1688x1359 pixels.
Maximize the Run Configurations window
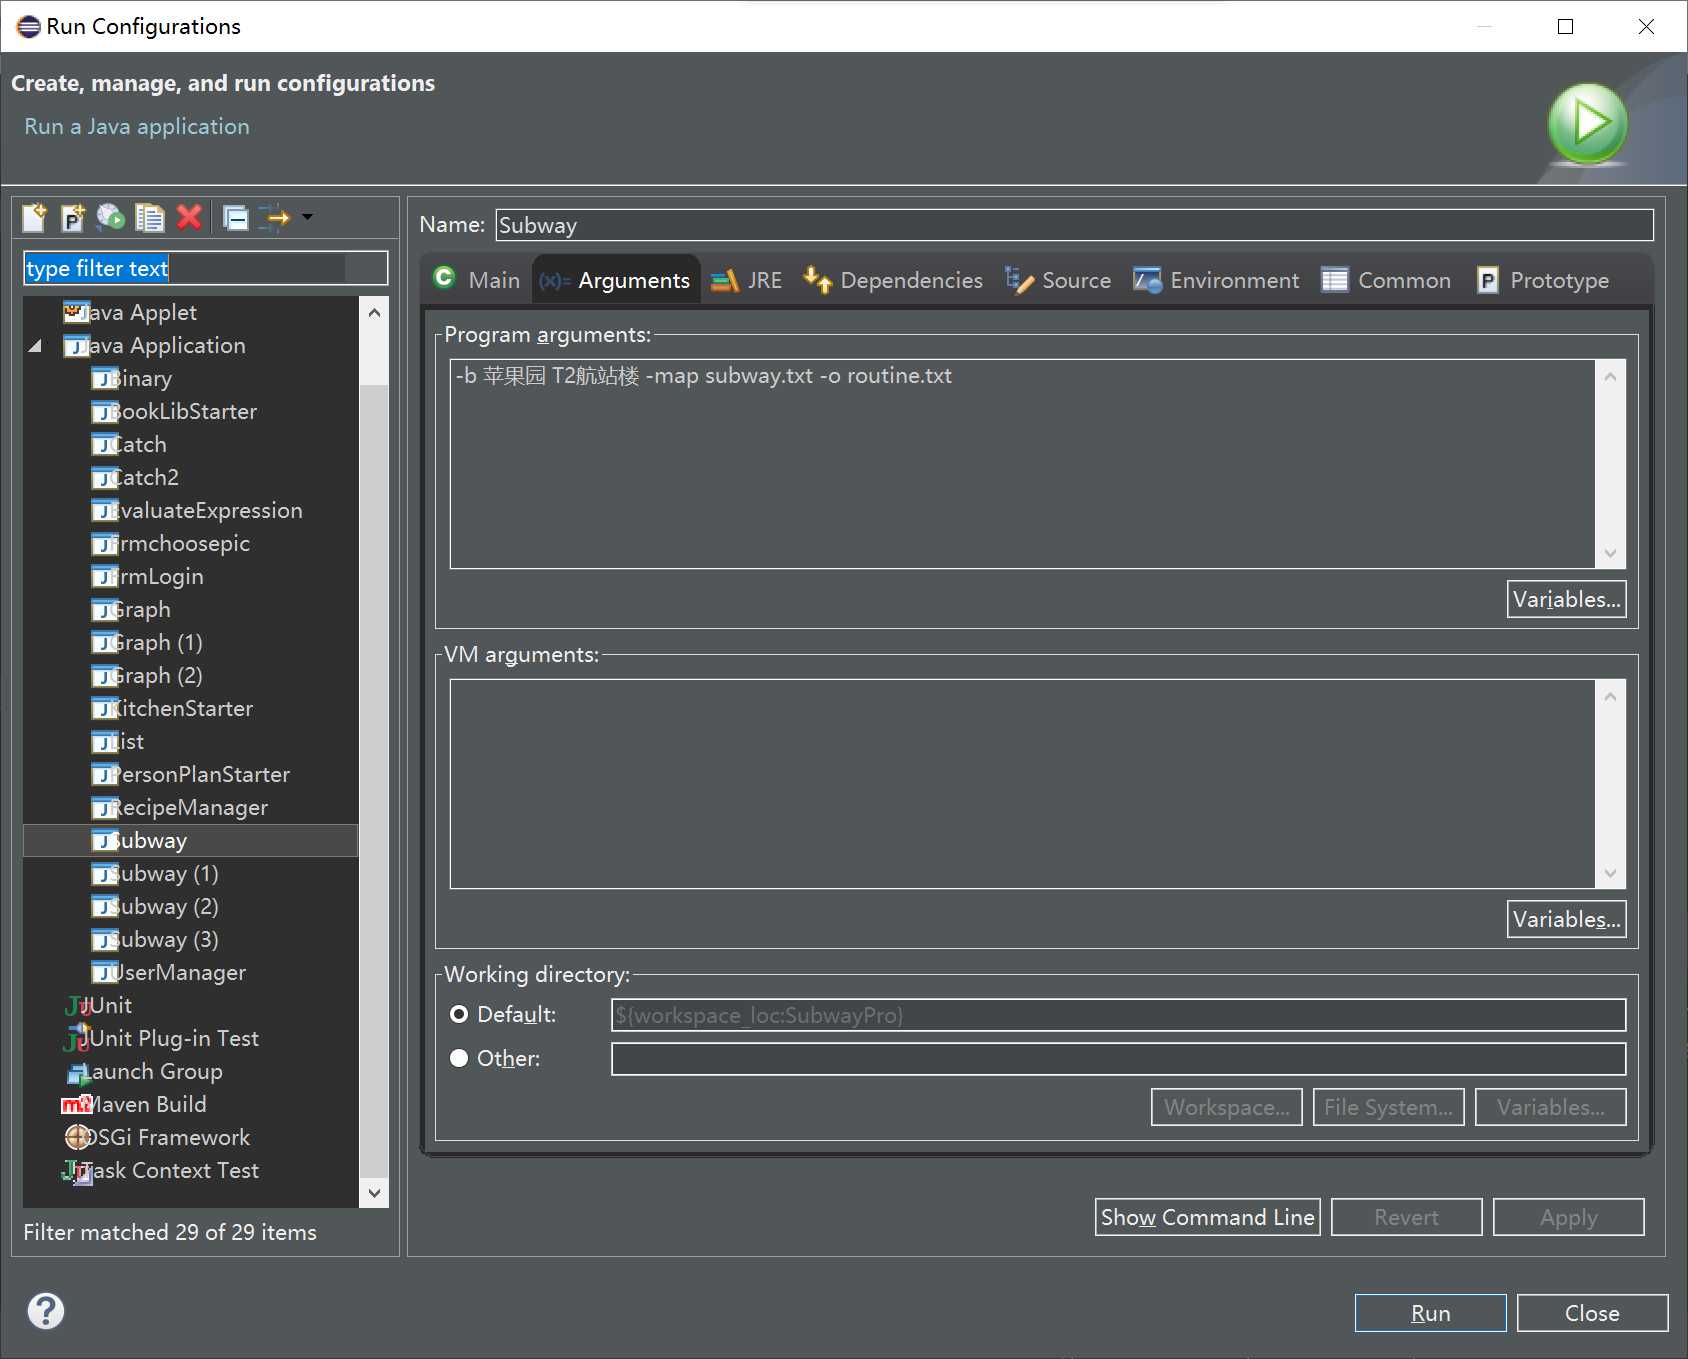pyautogui.click(x=1566, y=27)
